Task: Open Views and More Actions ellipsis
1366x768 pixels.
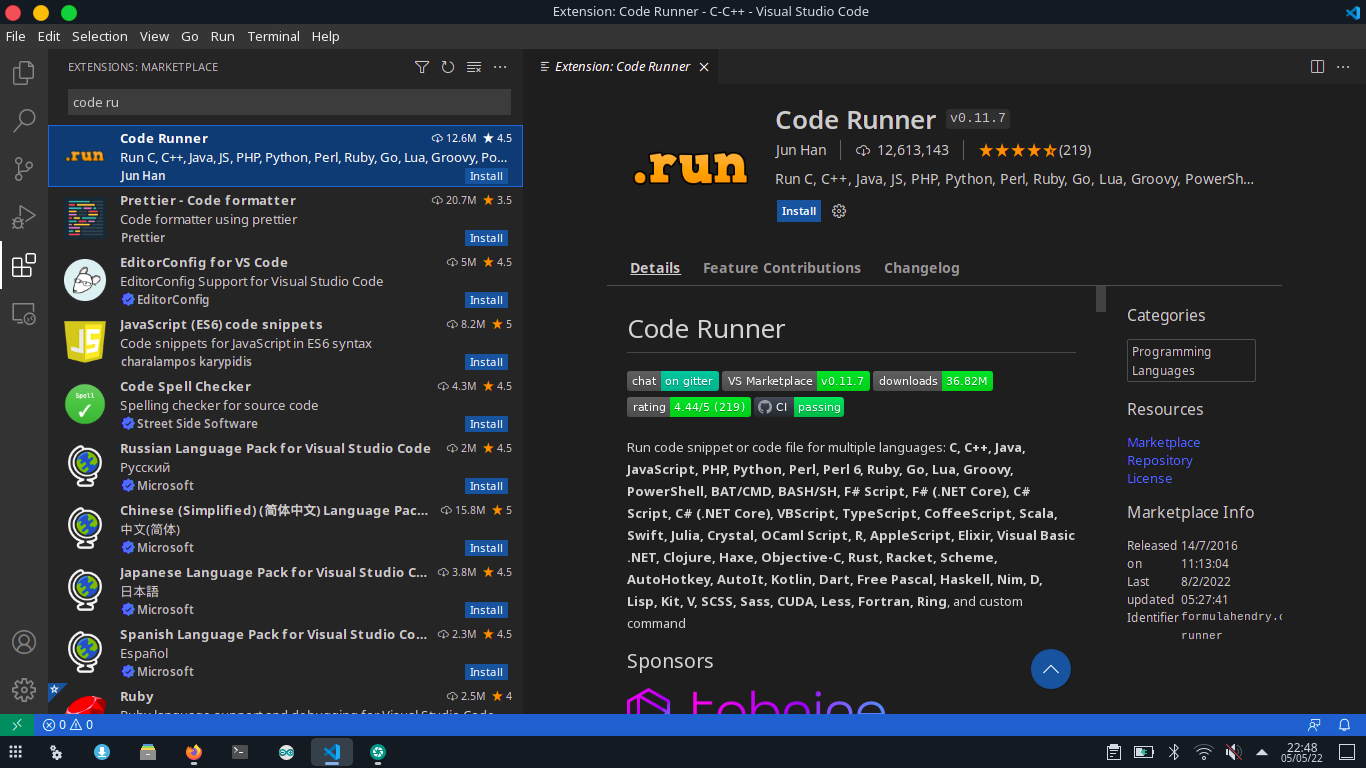Action: coord(500,67)
